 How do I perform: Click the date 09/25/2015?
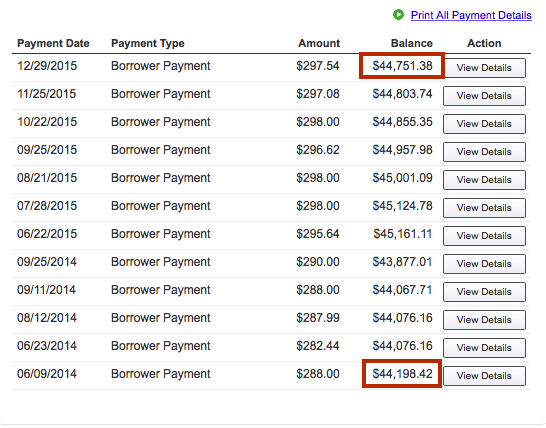(x=47, y=150)
